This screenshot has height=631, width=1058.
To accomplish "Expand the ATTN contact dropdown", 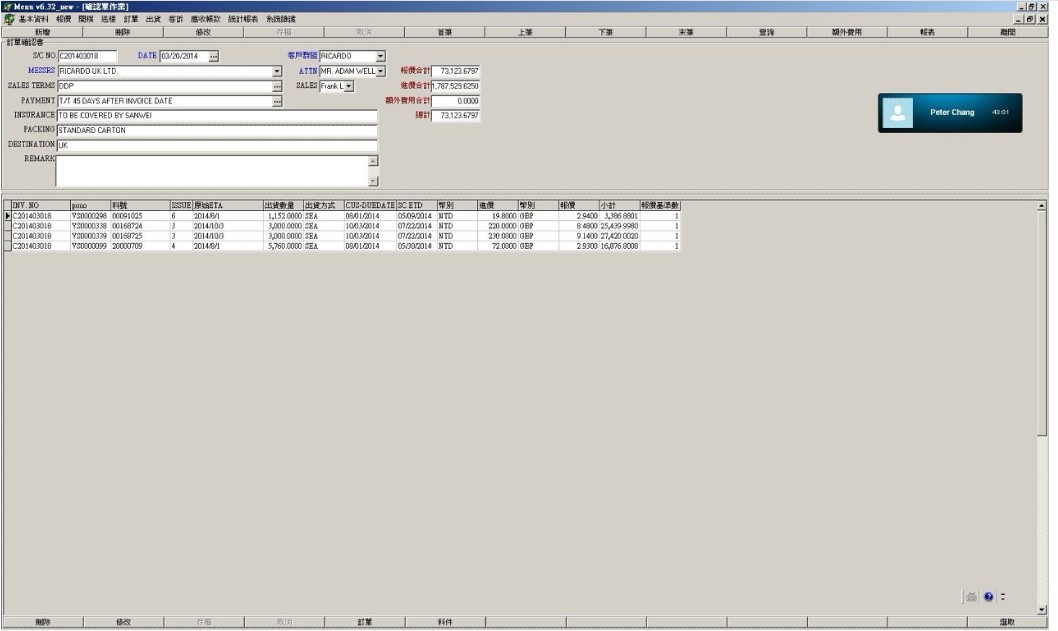I will click(381, 71).
